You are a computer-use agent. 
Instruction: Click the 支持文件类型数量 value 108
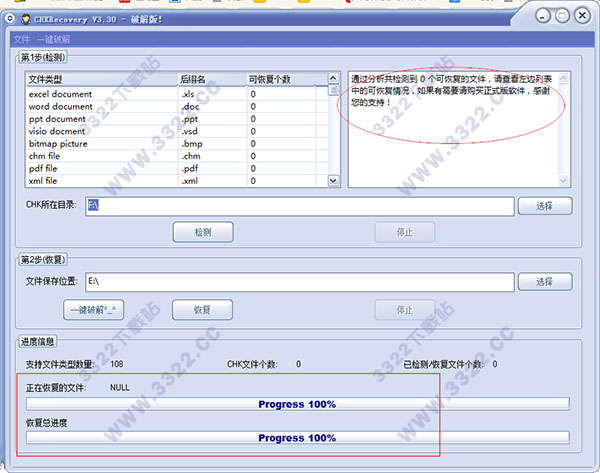(x=117, y=364)
